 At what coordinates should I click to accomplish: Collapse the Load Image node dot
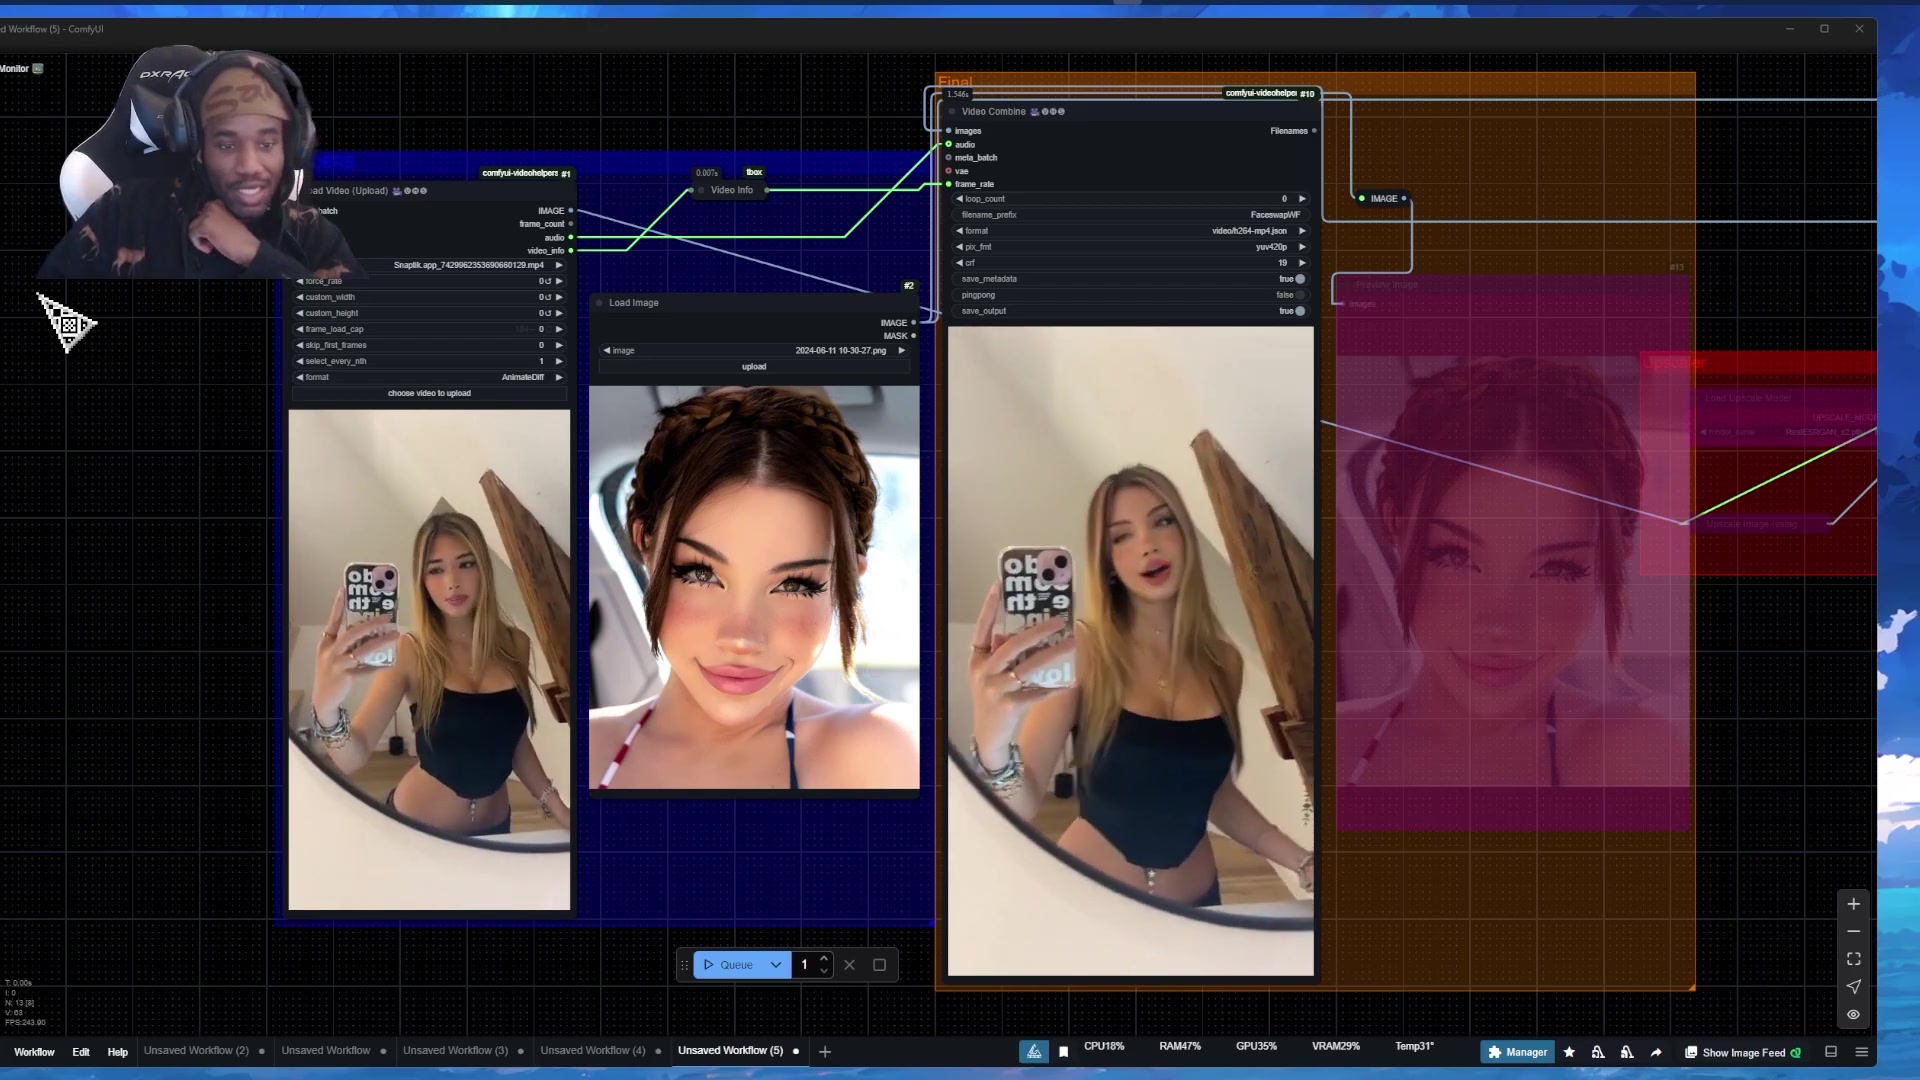pos(600,303)
